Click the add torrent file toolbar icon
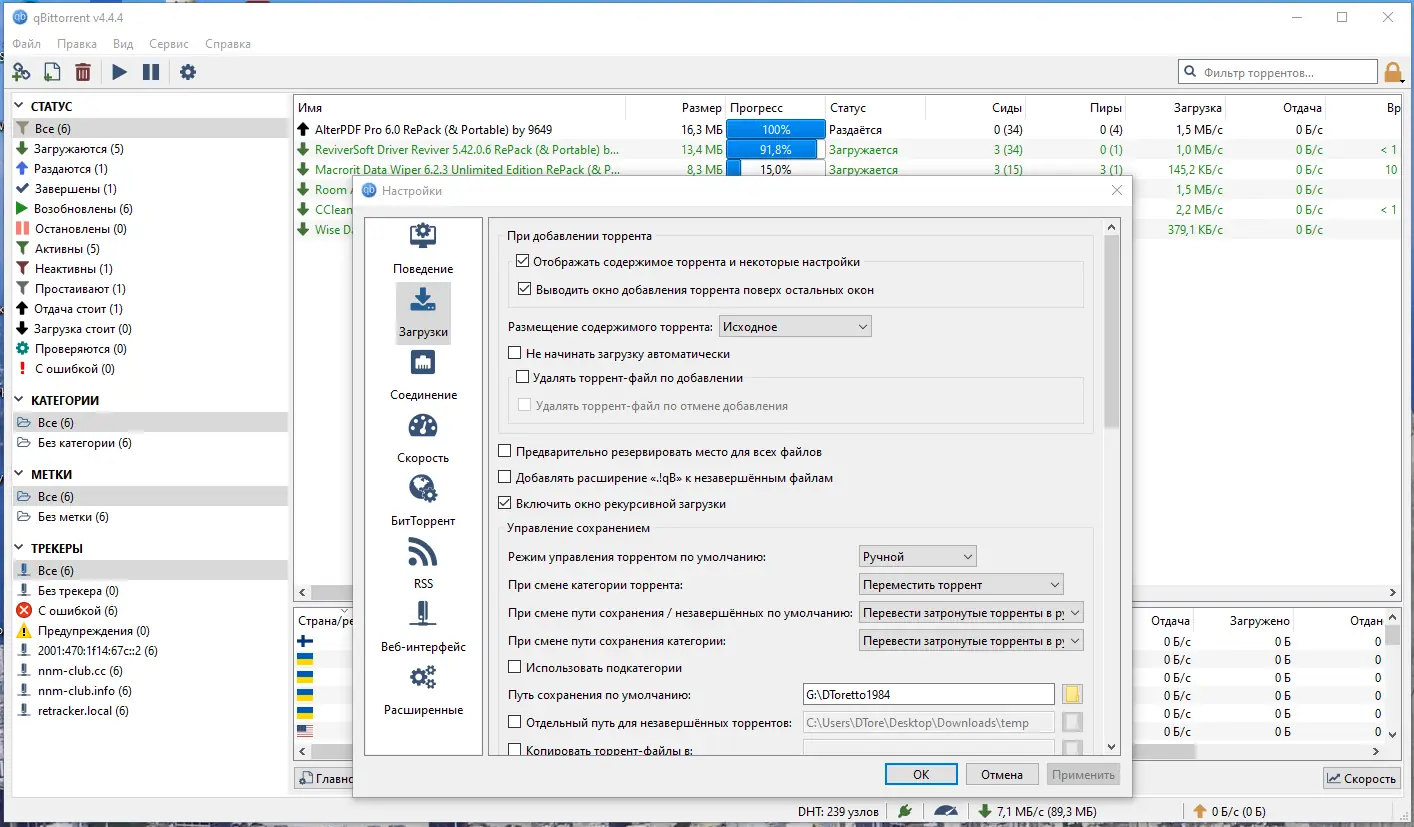1414x827 pixels. click(52, 72)
